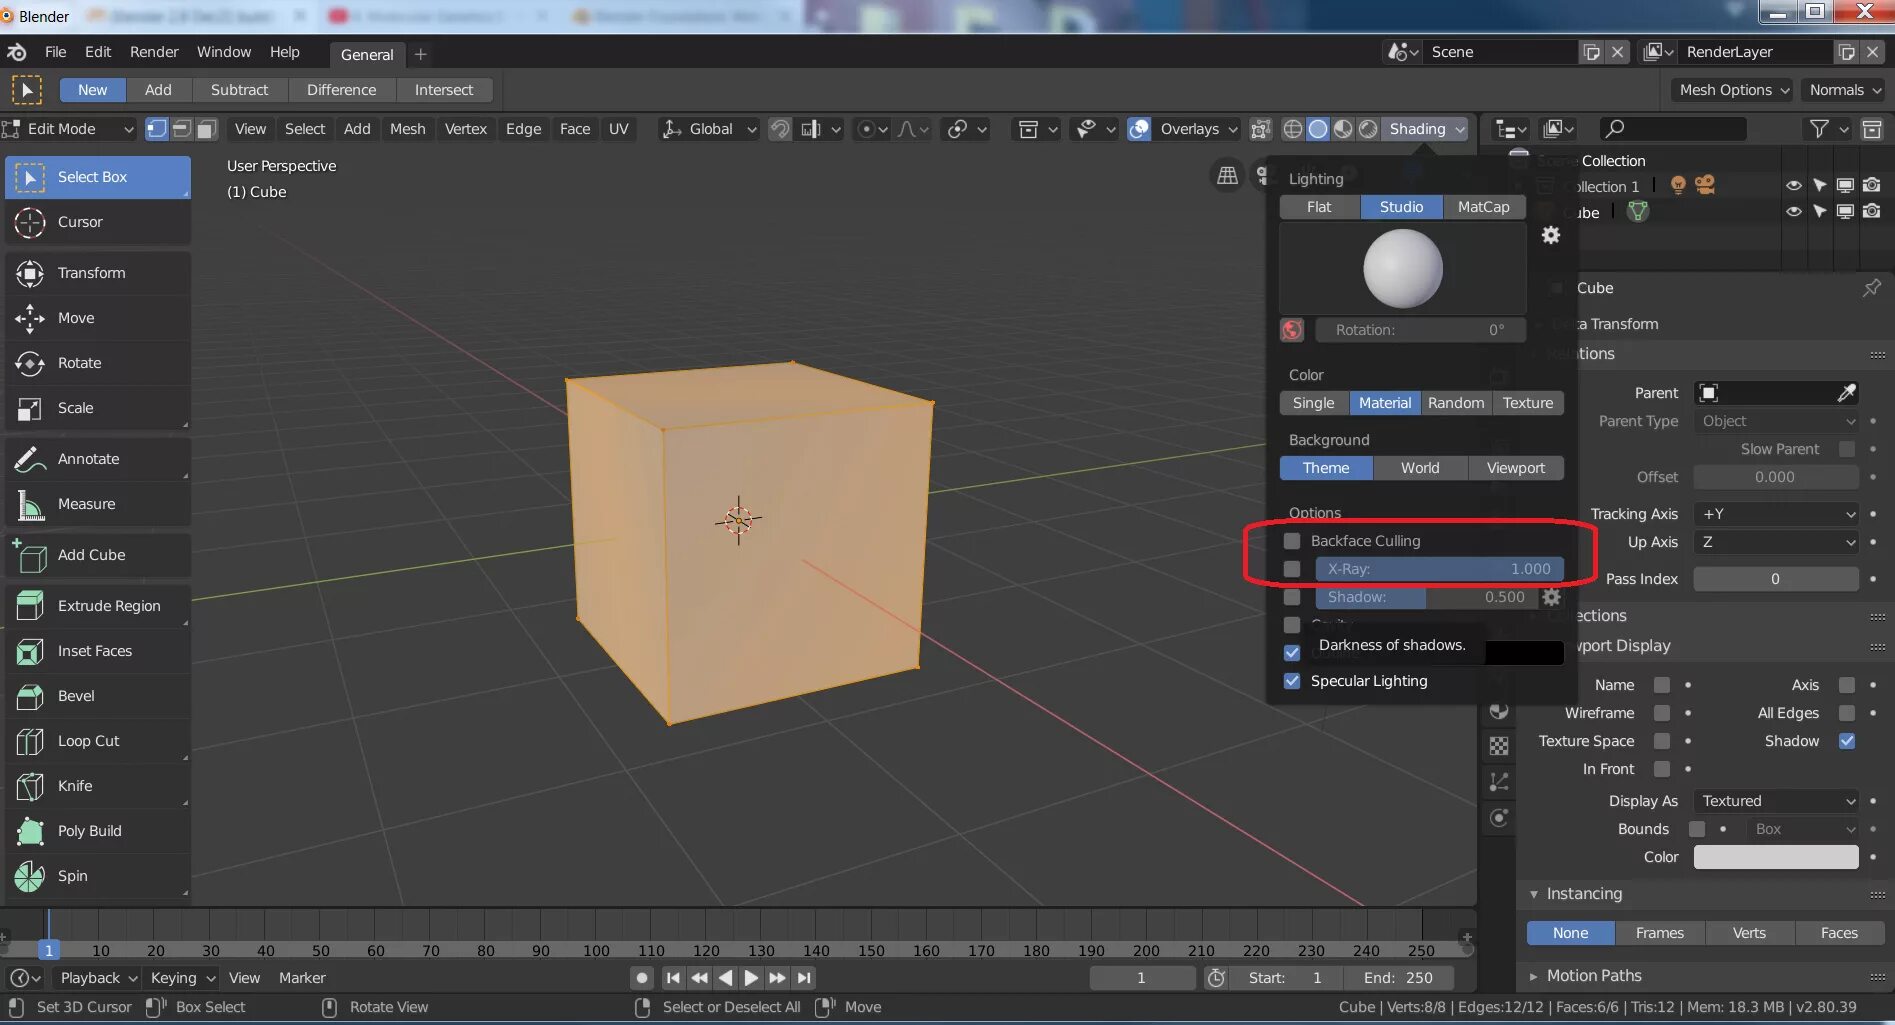Open the Global orientation dropdown
The image size is (1895, 1025).
click(709, 129)
